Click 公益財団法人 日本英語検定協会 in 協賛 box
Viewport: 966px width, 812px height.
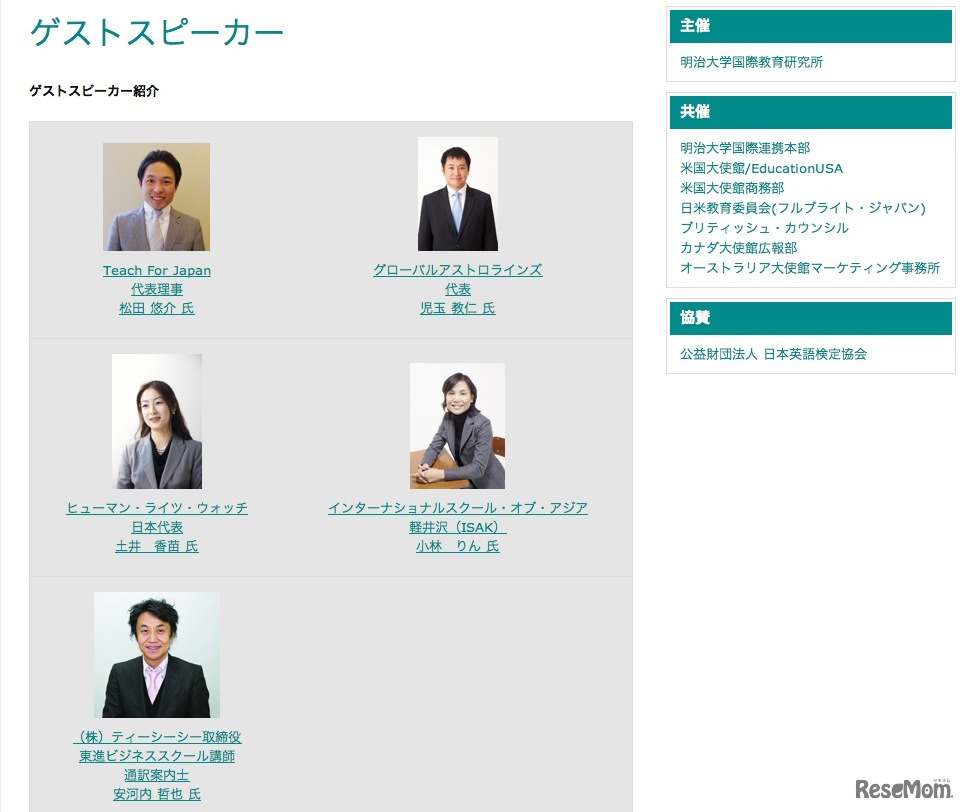coord(773,354)
